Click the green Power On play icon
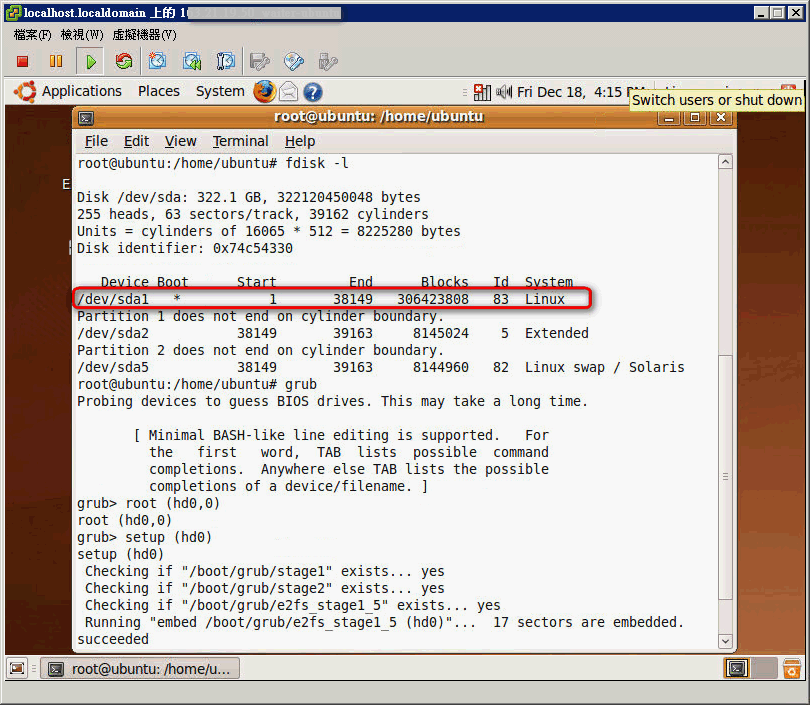Viewport: 810px width, 705px height. tap(90, 61)
